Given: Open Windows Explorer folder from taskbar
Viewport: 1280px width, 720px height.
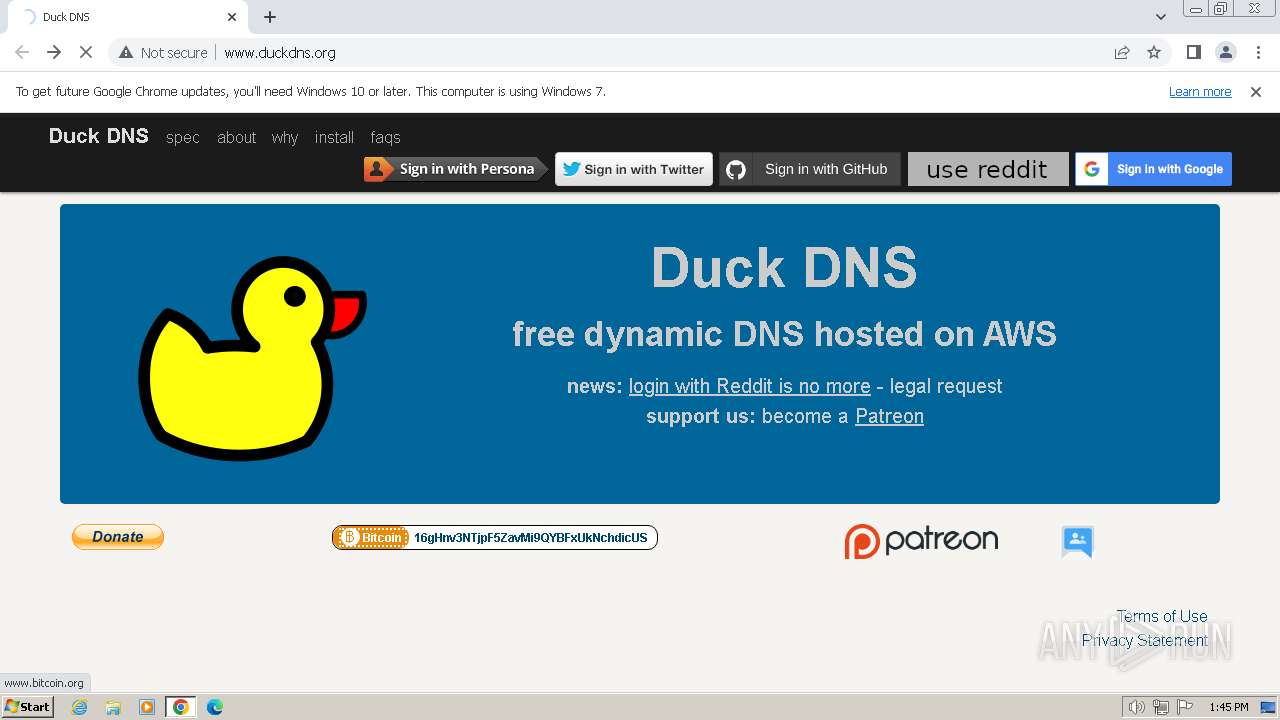Looking at the screenshot, I should [113, 707].
